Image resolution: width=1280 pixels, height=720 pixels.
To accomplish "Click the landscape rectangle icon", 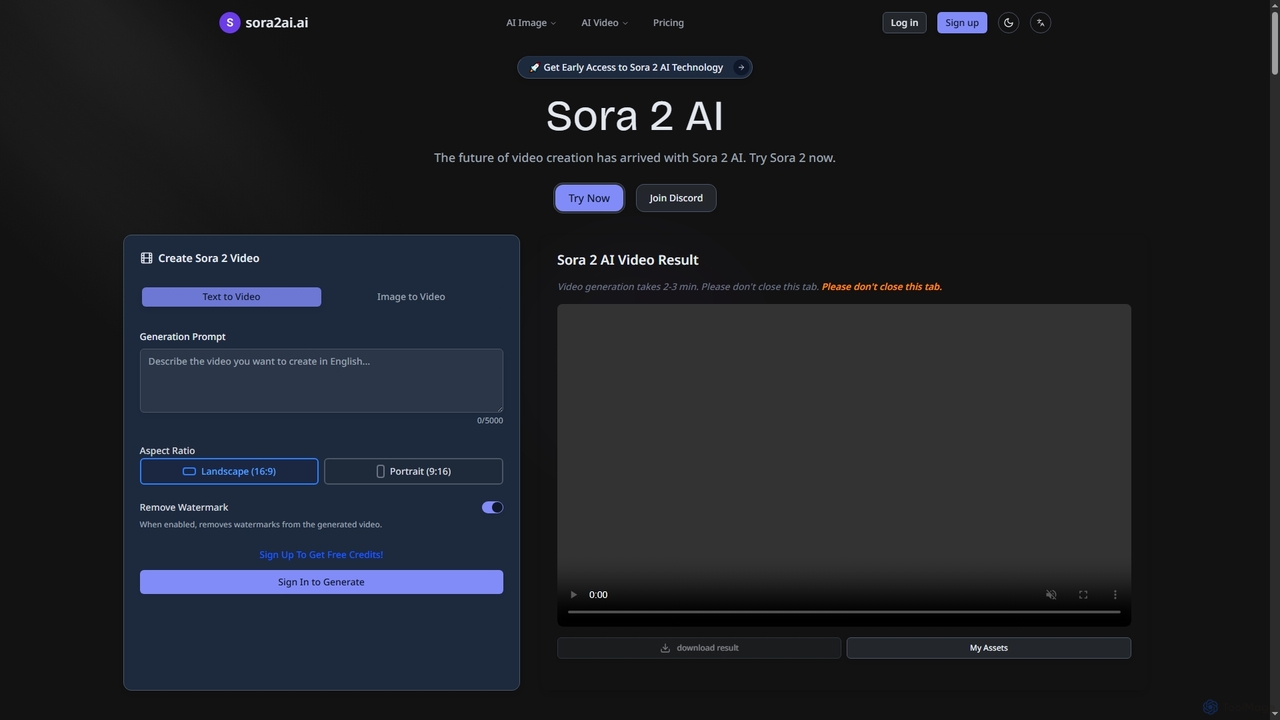I will (x=189, y=471).
